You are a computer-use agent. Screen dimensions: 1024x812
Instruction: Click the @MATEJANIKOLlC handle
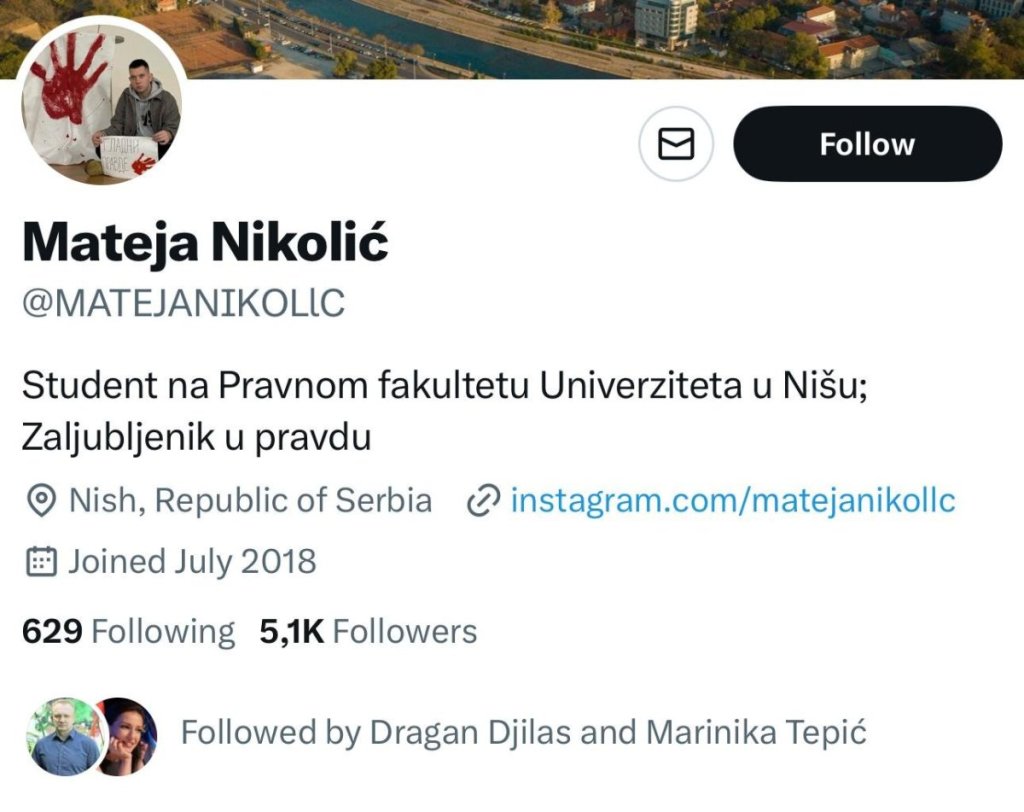(x=183, y=303)
